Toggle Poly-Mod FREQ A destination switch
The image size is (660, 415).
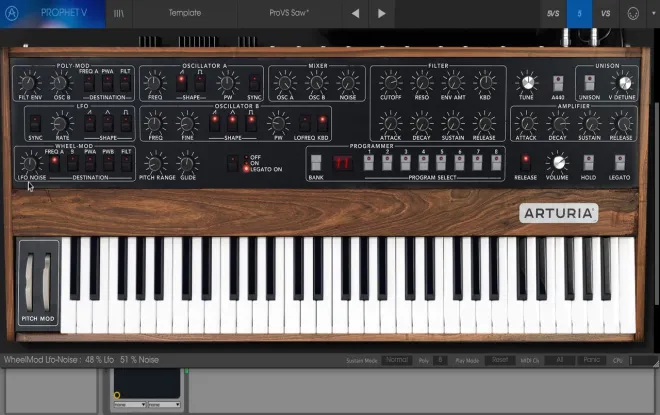pos(89,83)
